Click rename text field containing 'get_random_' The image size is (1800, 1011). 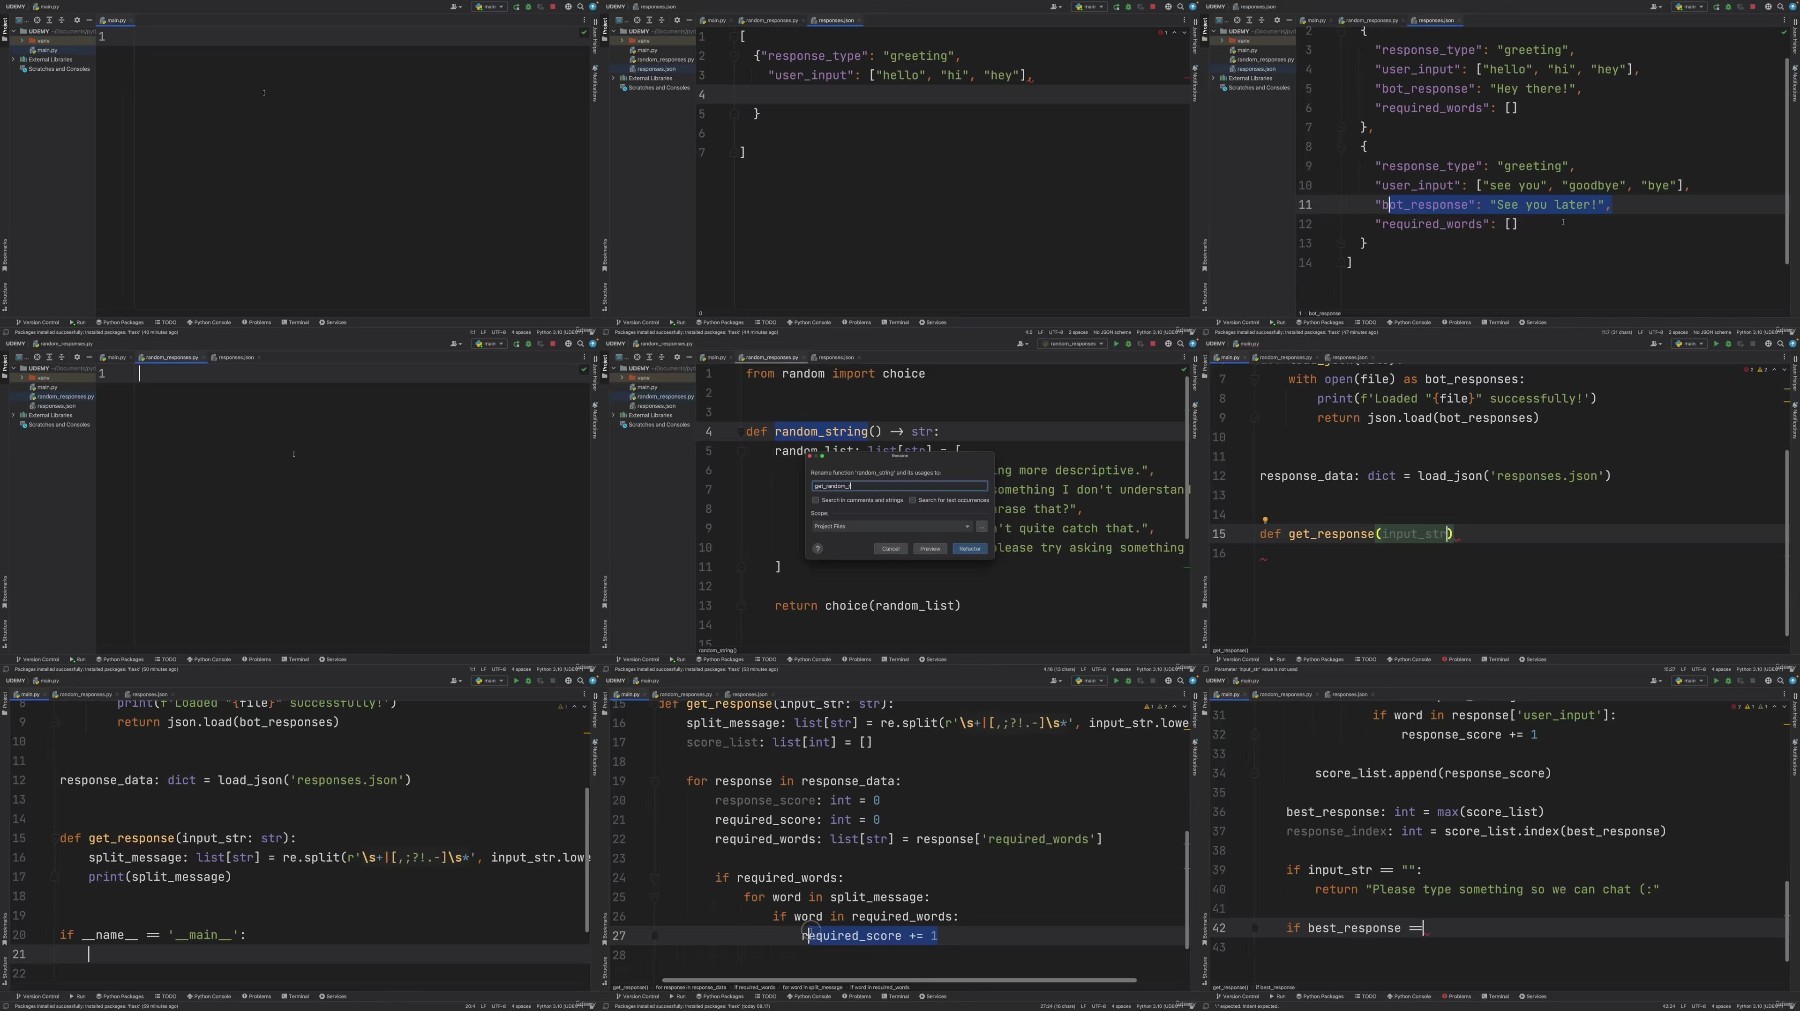point(900,486)
